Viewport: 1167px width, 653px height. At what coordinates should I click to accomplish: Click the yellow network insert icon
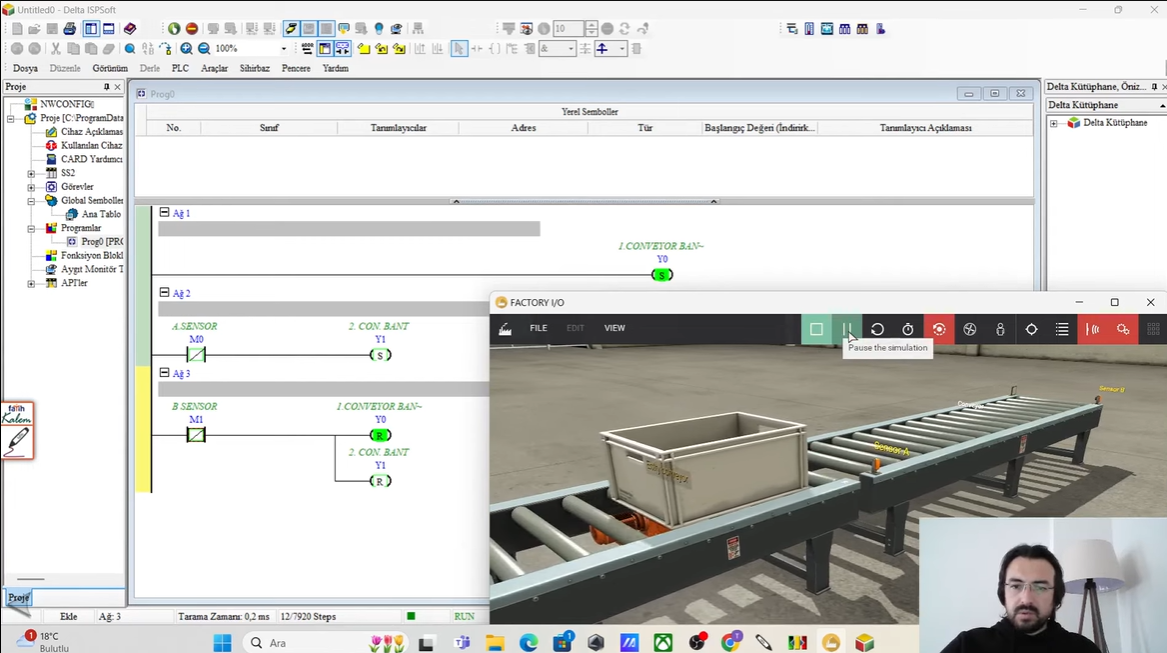[x=364, y=49]
